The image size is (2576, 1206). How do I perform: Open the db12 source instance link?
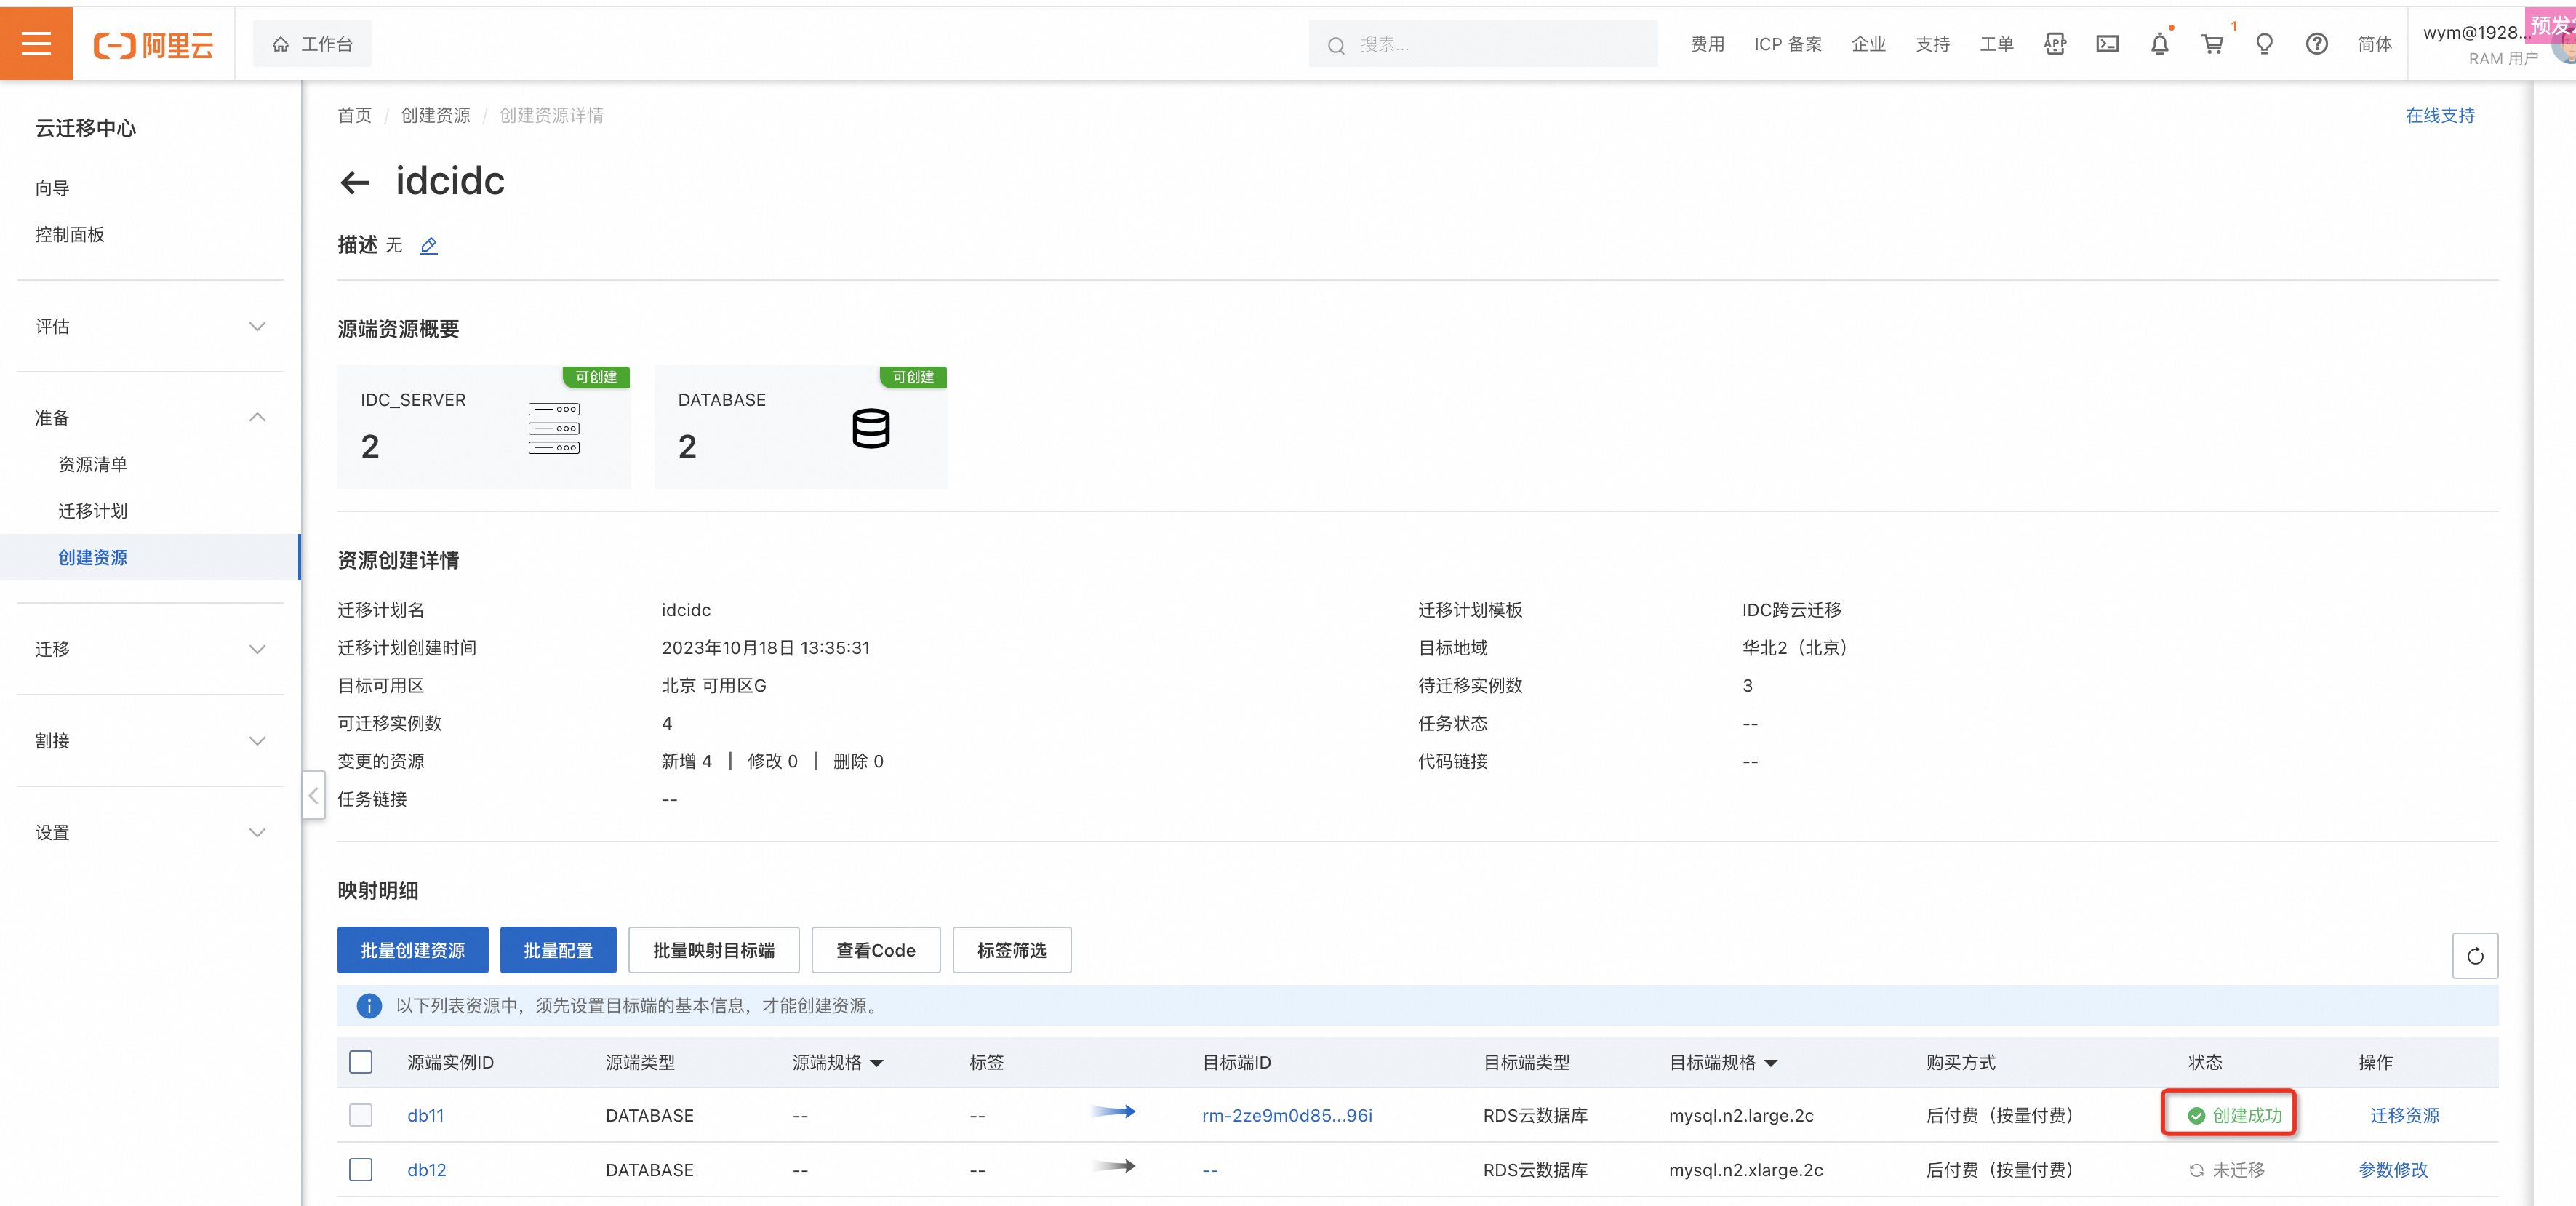[426, 1169]
